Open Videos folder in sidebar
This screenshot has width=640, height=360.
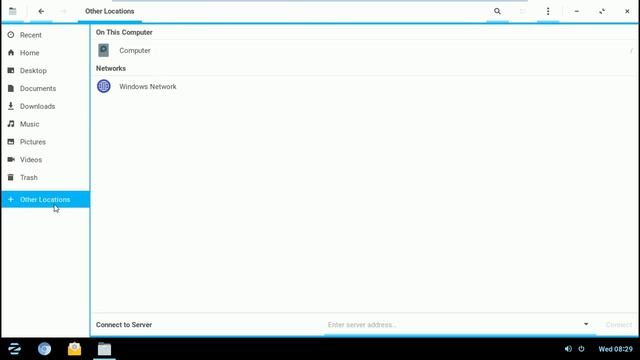45,160
